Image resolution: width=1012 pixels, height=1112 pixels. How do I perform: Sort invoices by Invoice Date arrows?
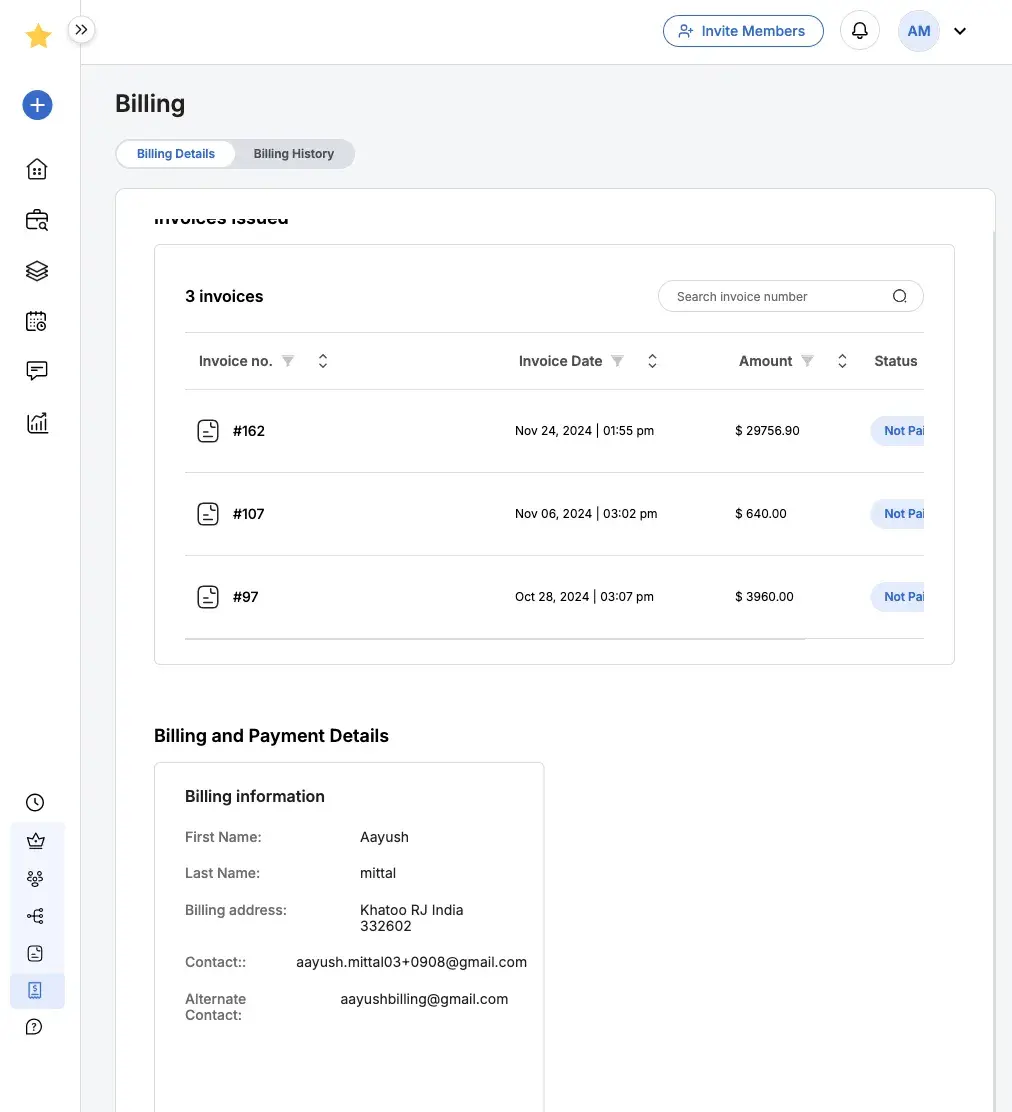point(652,361)
